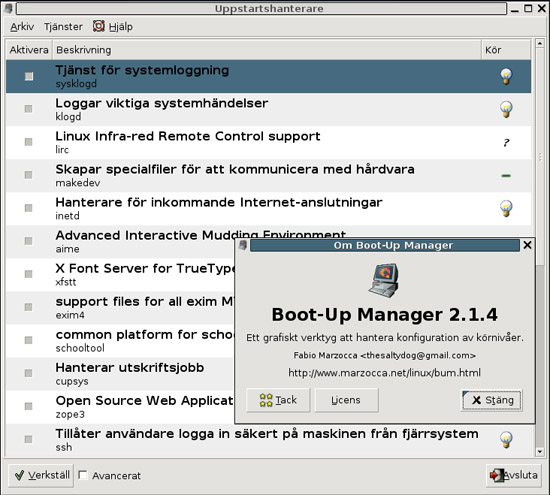Close the Om Boot-Up Manager dialog
Screen dimensions: 550x495
tap(527, 245)
